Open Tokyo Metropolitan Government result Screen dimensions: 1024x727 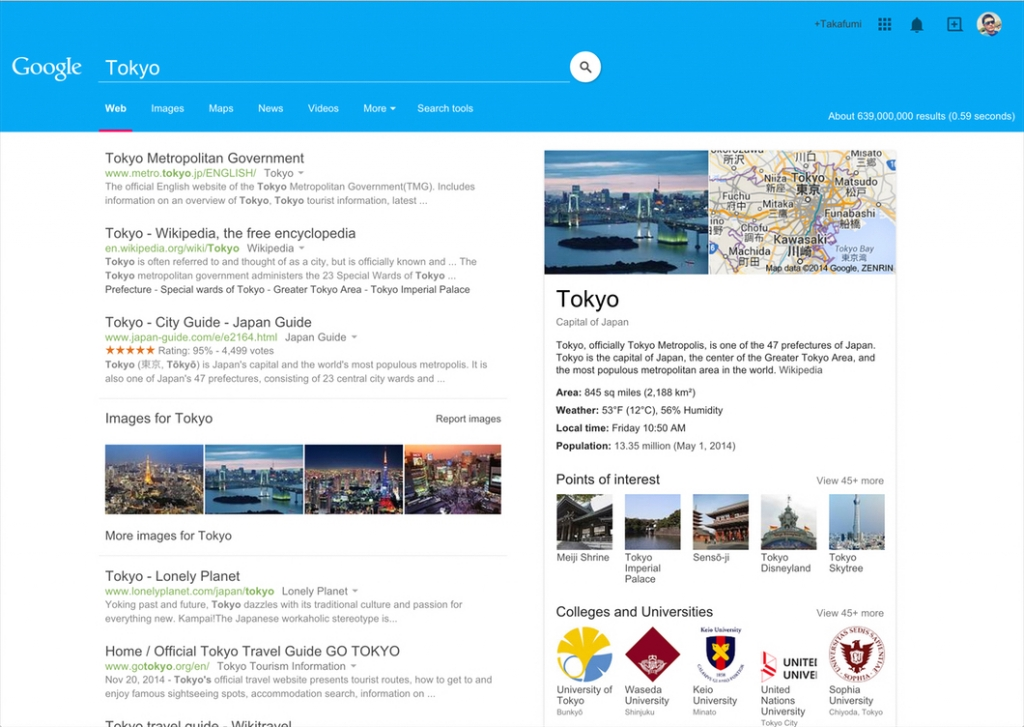pos(204,158)
